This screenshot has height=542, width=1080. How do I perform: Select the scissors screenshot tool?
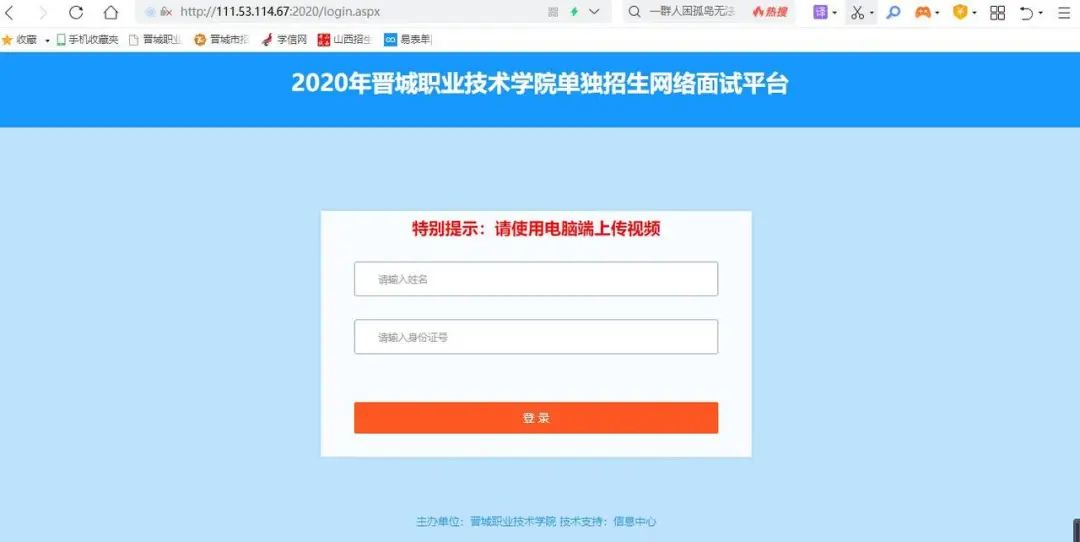coord(858,12)
